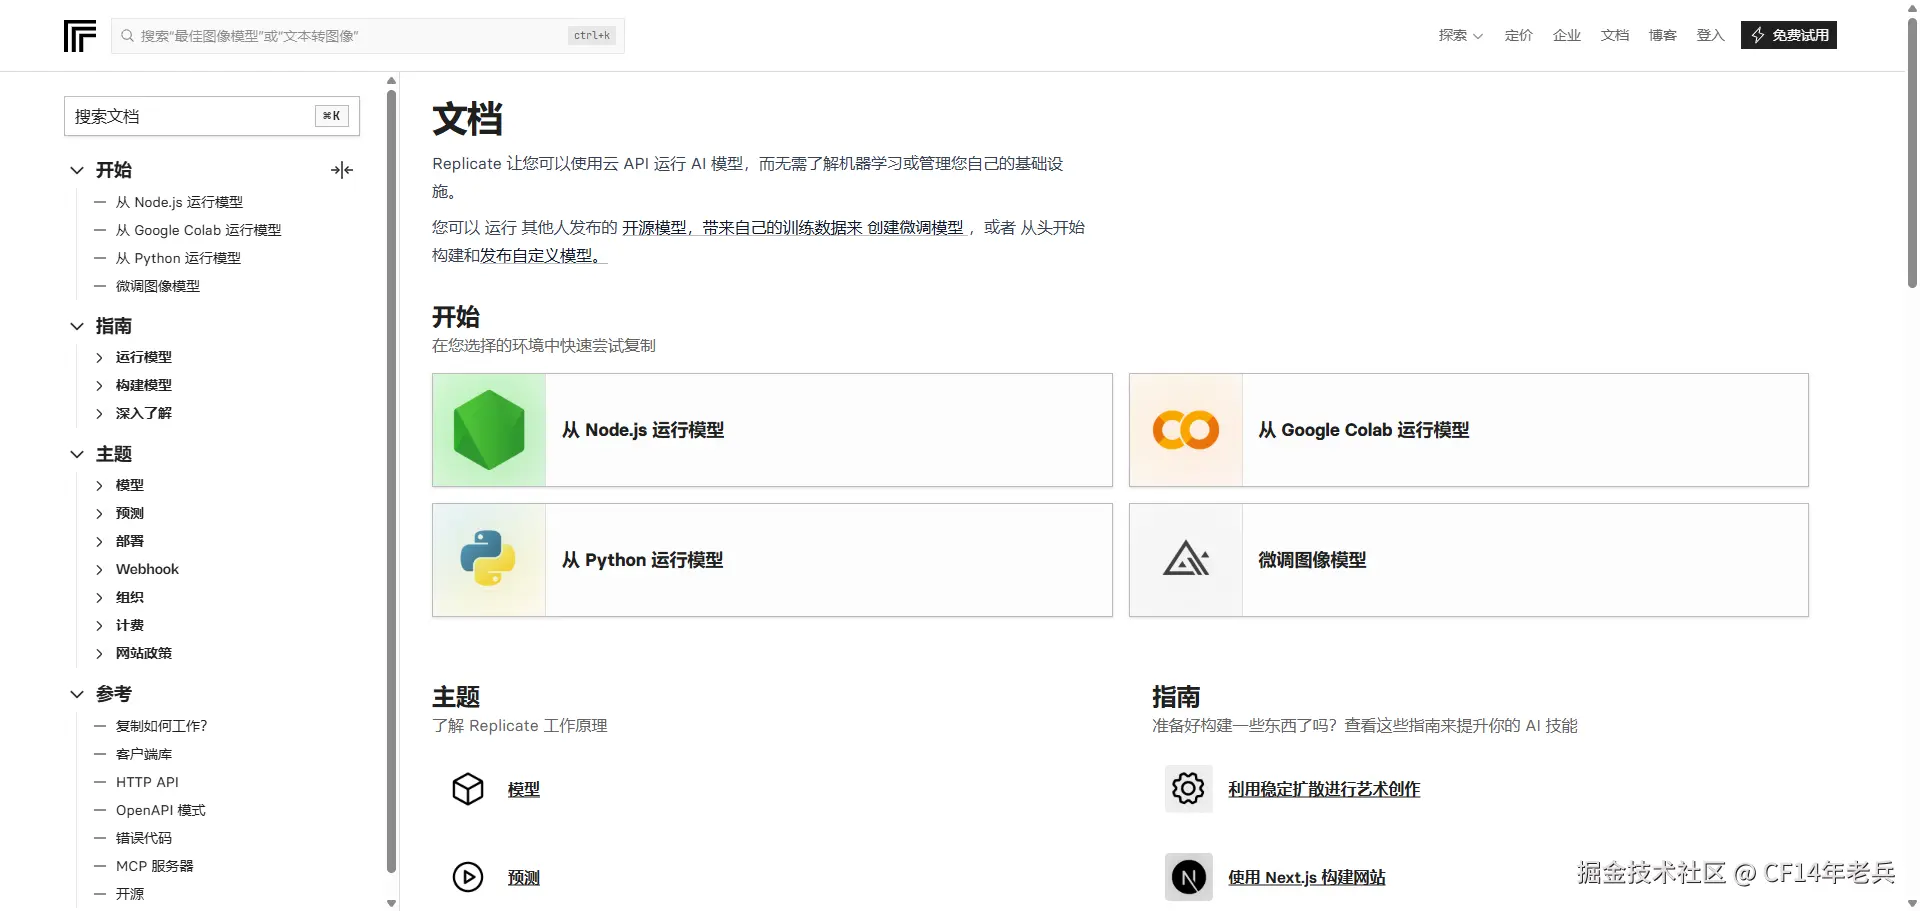Expand 构建模型 in sidebar

coord(99,385)
